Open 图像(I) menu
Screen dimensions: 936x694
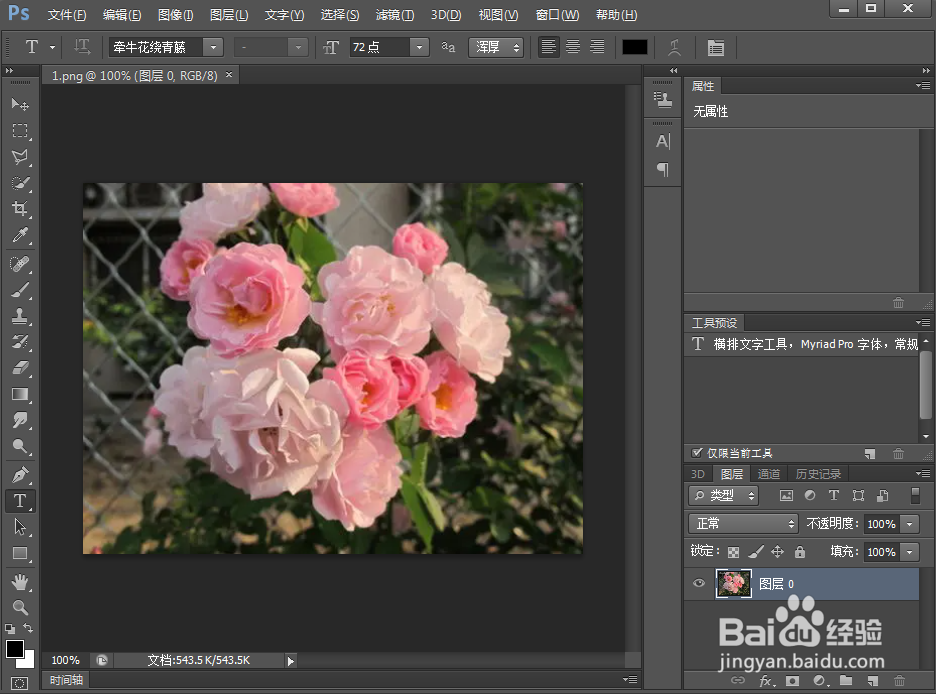[x=176, y=15]
